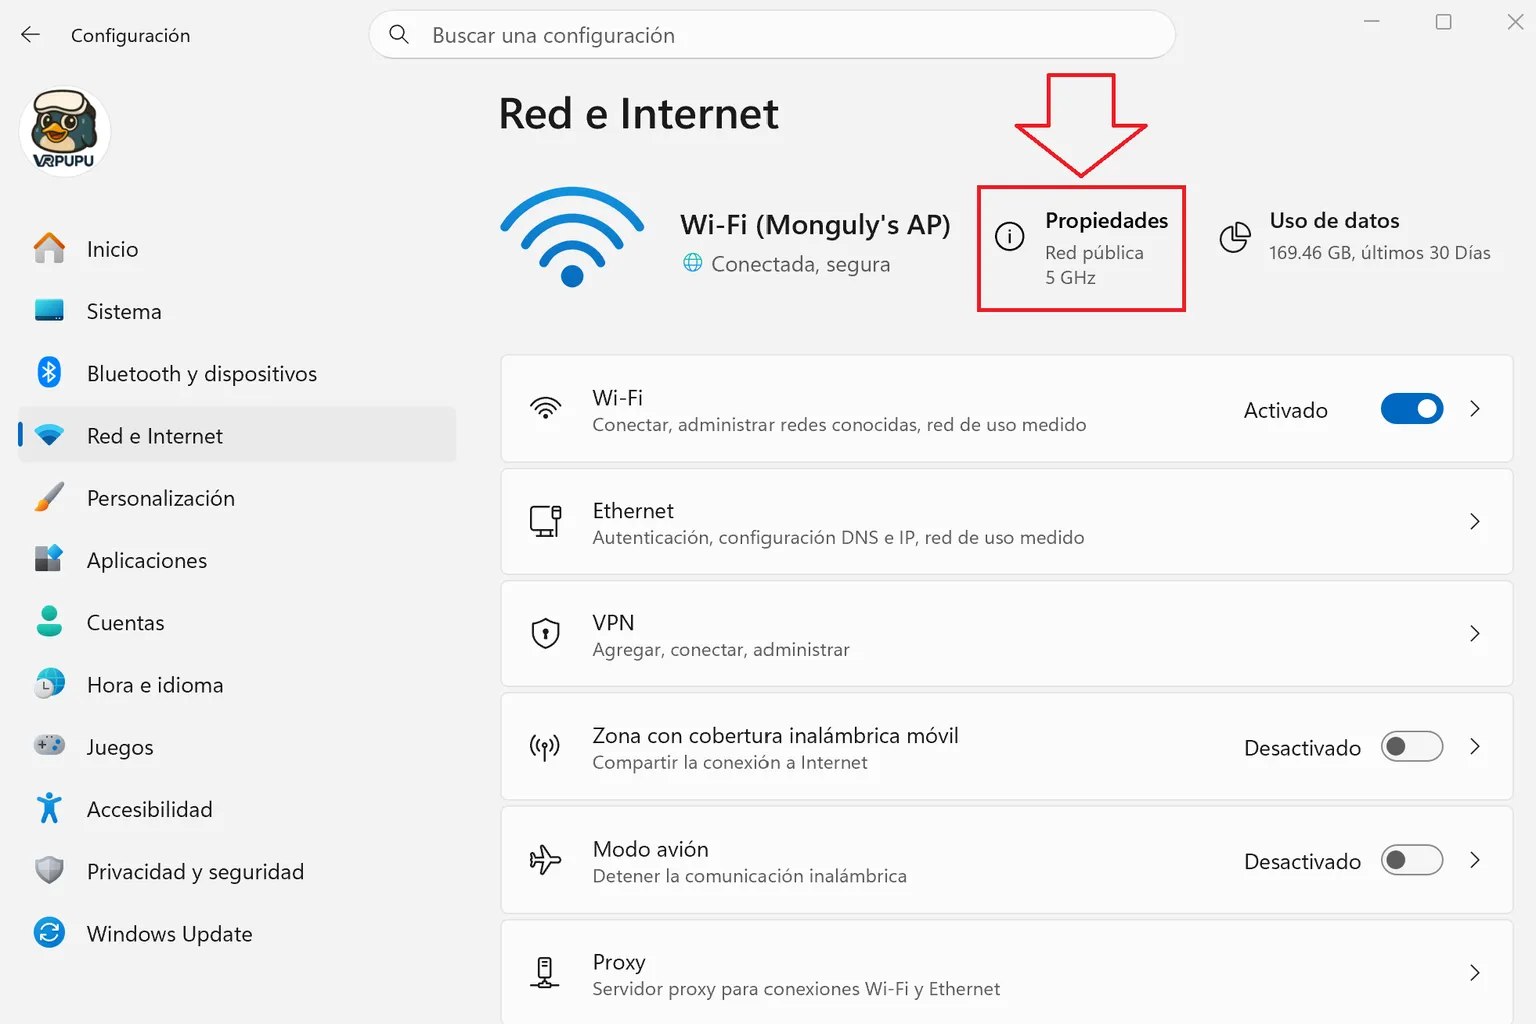Open Propiedades of the Wi-Fi network
This screenshot has height=1024, width=1536.
click(1081, 248)
